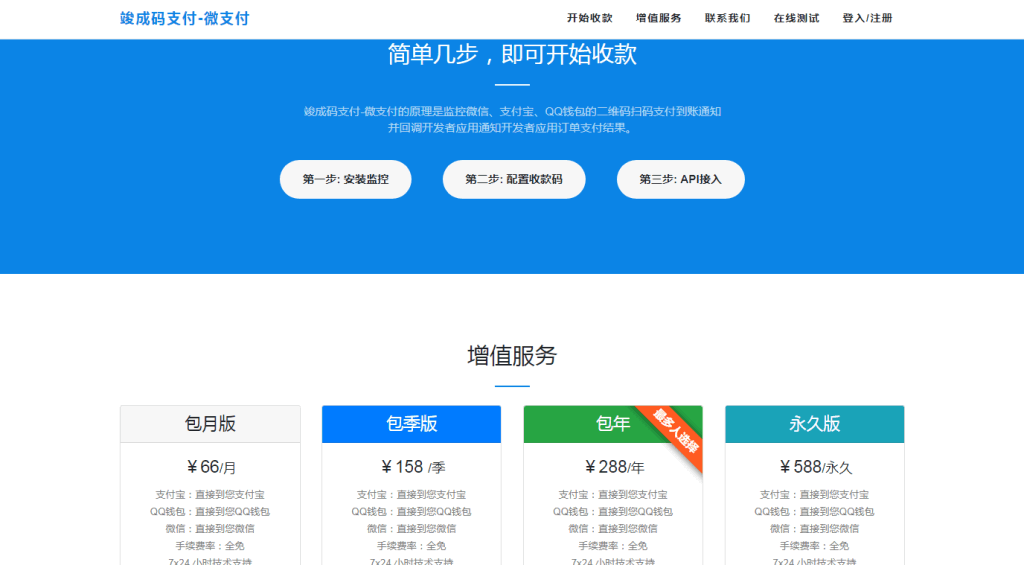Select the blue 包季版 plan header

[x=411, y=424]
